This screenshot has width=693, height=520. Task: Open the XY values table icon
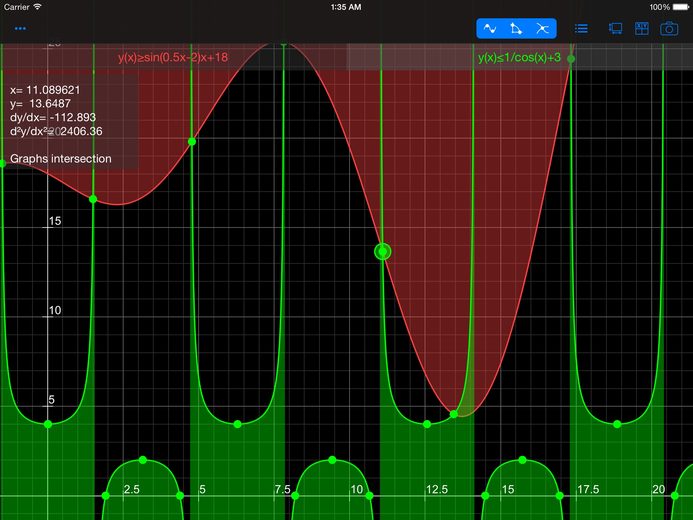click(641, 29)
